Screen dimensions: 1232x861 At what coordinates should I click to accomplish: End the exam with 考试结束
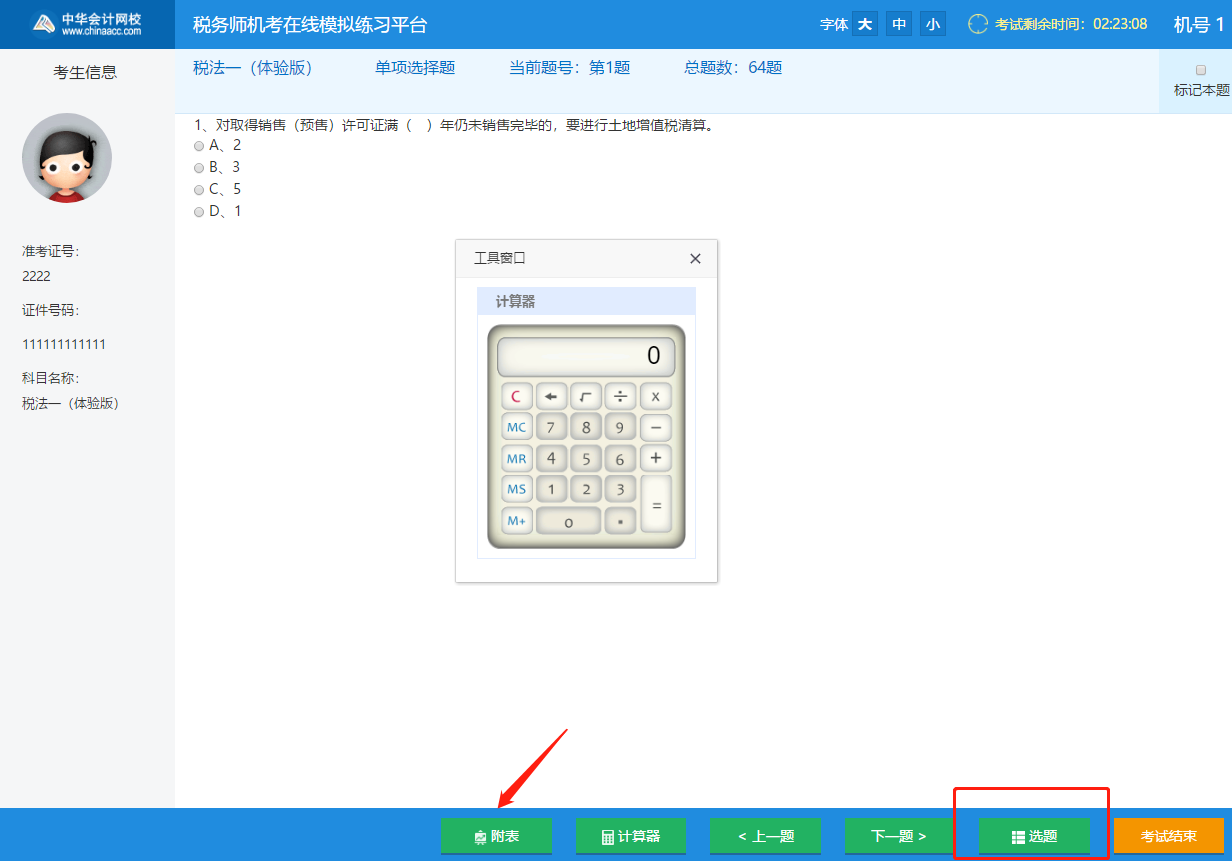[x=1168, y=836]
